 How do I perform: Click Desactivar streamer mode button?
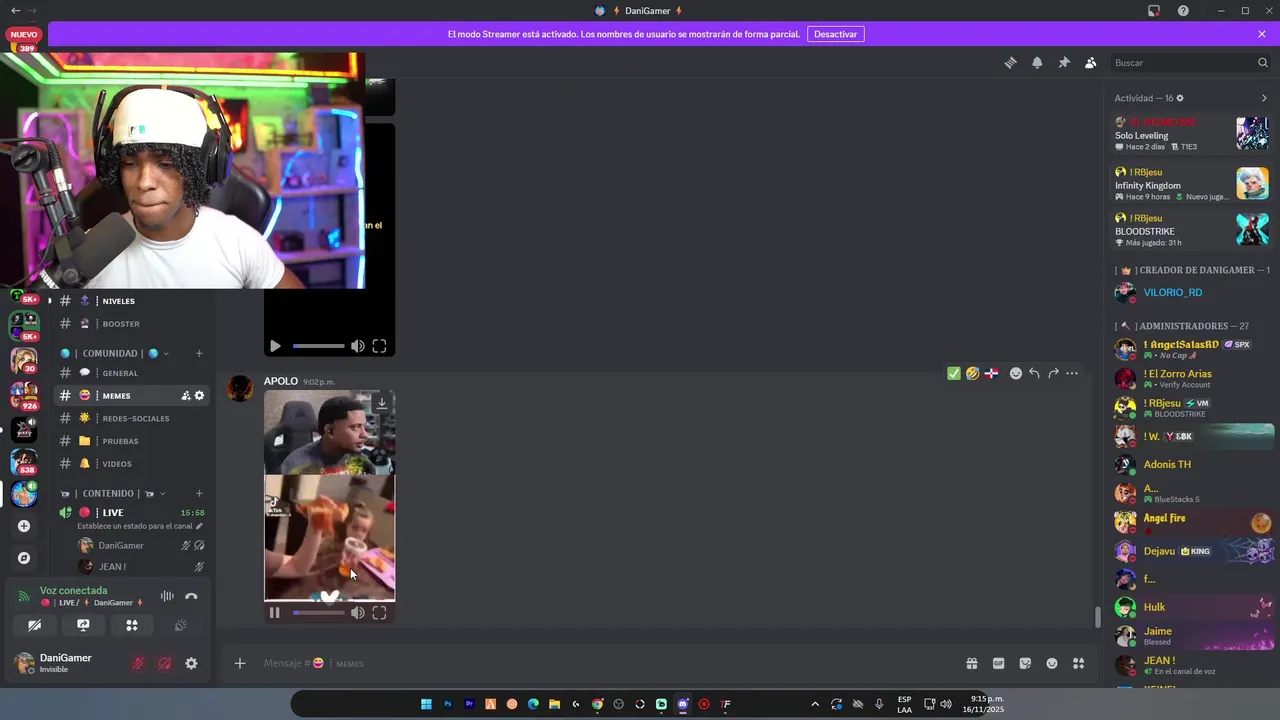tap(835, 34)
